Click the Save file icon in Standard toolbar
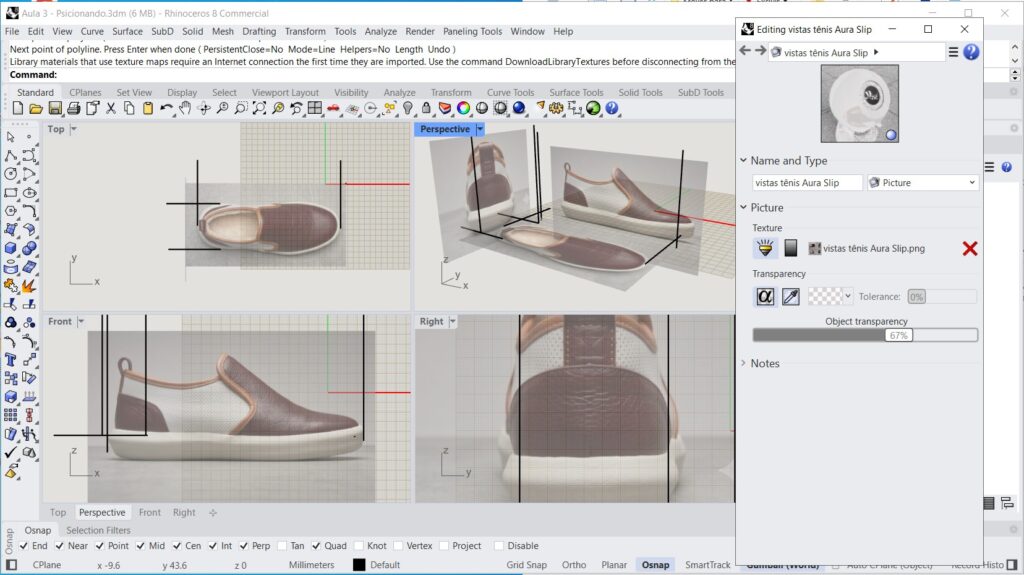 [55, 108]
